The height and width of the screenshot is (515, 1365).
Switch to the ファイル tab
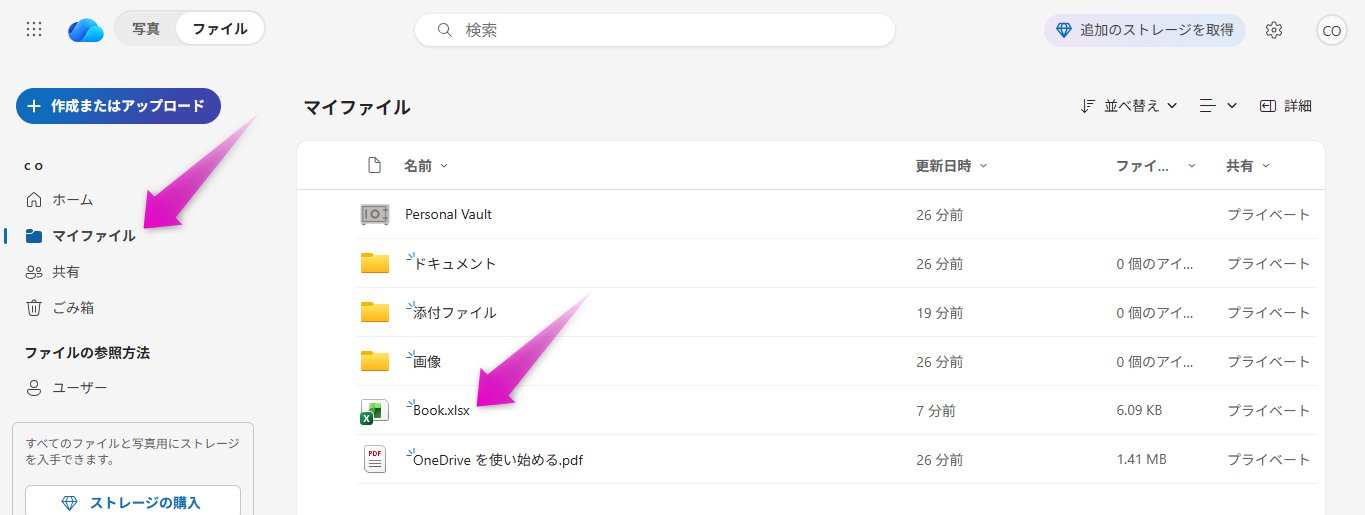click(x=220, y=29)
